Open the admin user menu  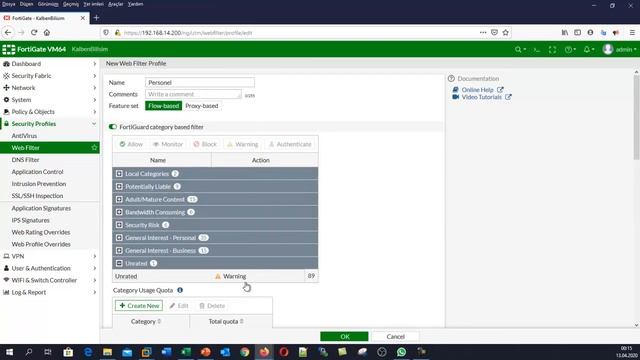pyautogui.click(x=619, y=49)
